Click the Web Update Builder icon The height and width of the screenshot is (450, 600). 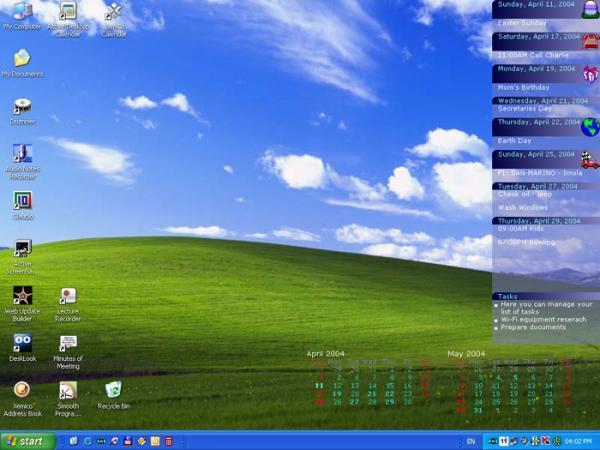(x=23, y=304)
